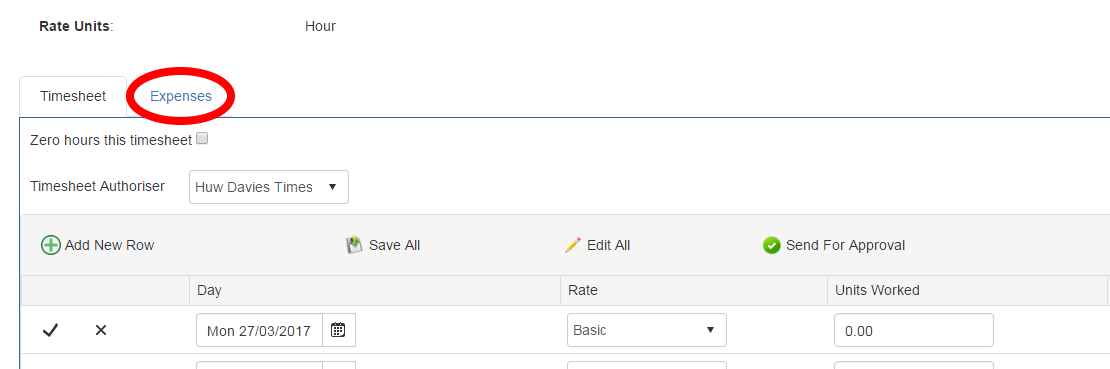This screenshot has width=1110, height=369.
Task: Select the Timesheet tab
Action: [73, 96]
